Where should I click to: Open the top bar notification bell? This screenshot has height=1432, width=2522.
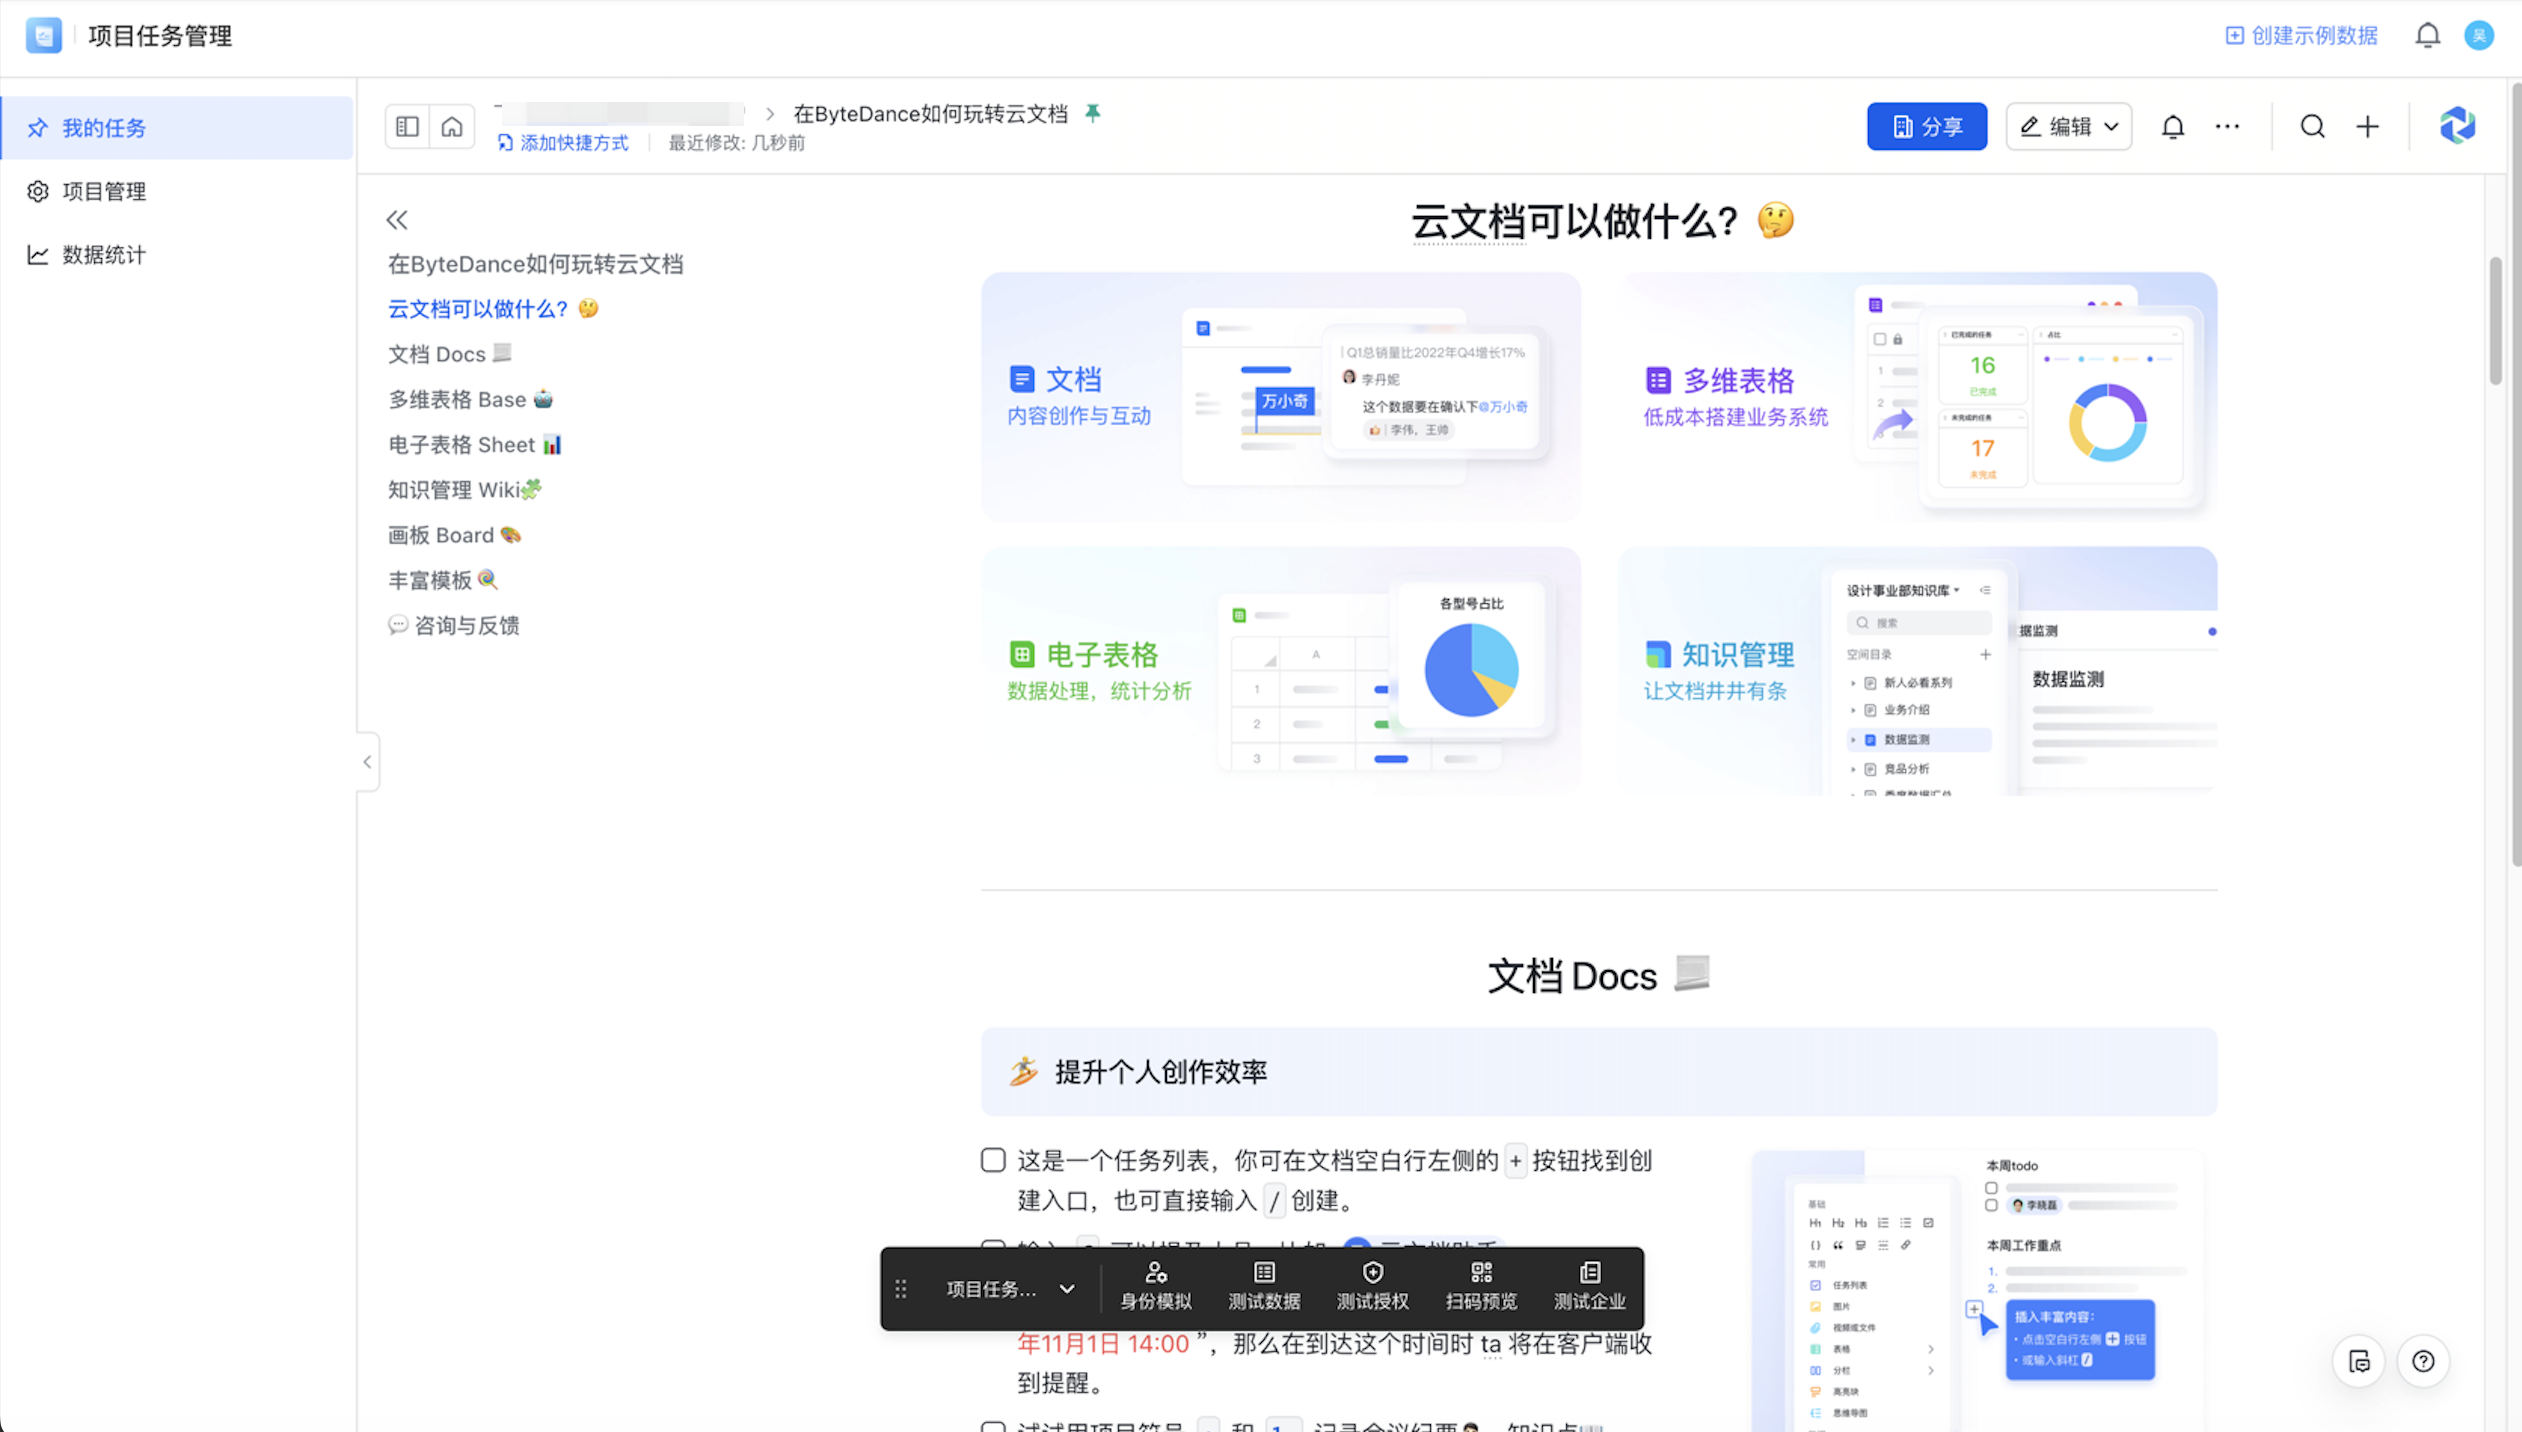tap(2428, 36)
